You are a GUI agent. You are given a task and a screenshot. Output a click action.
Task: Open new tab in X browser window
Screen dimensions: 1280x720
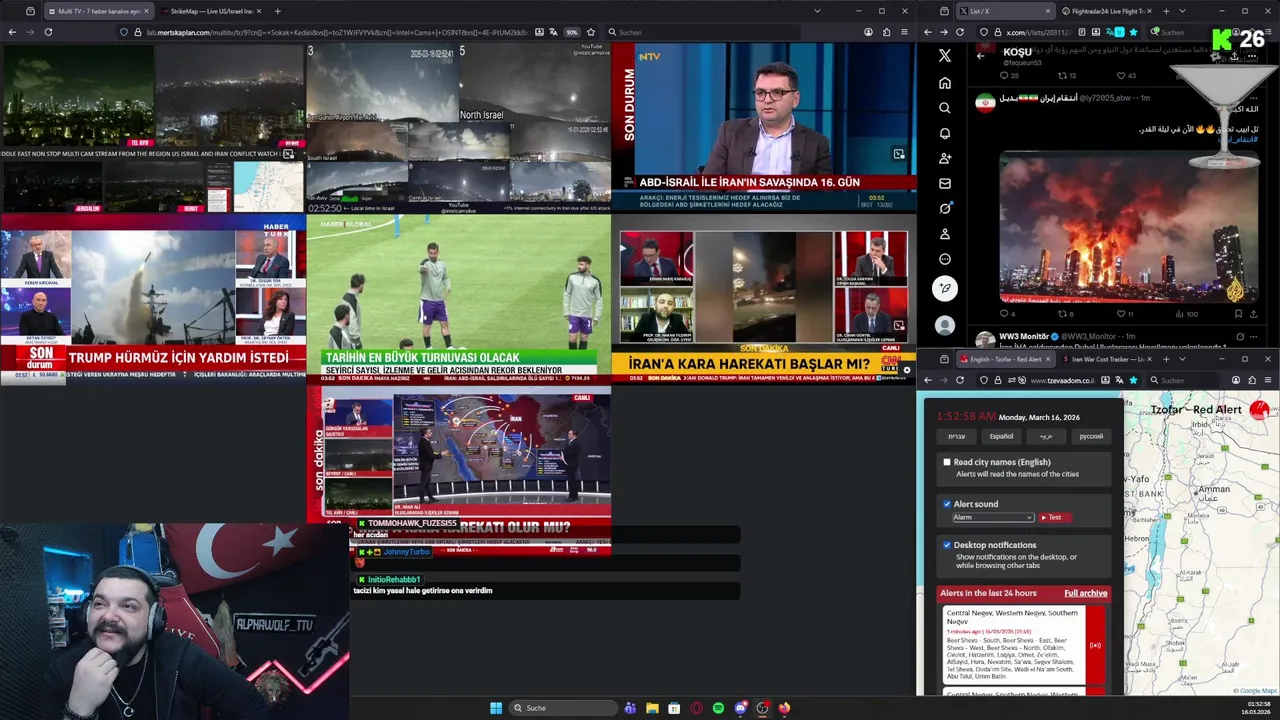point(1166,11)
